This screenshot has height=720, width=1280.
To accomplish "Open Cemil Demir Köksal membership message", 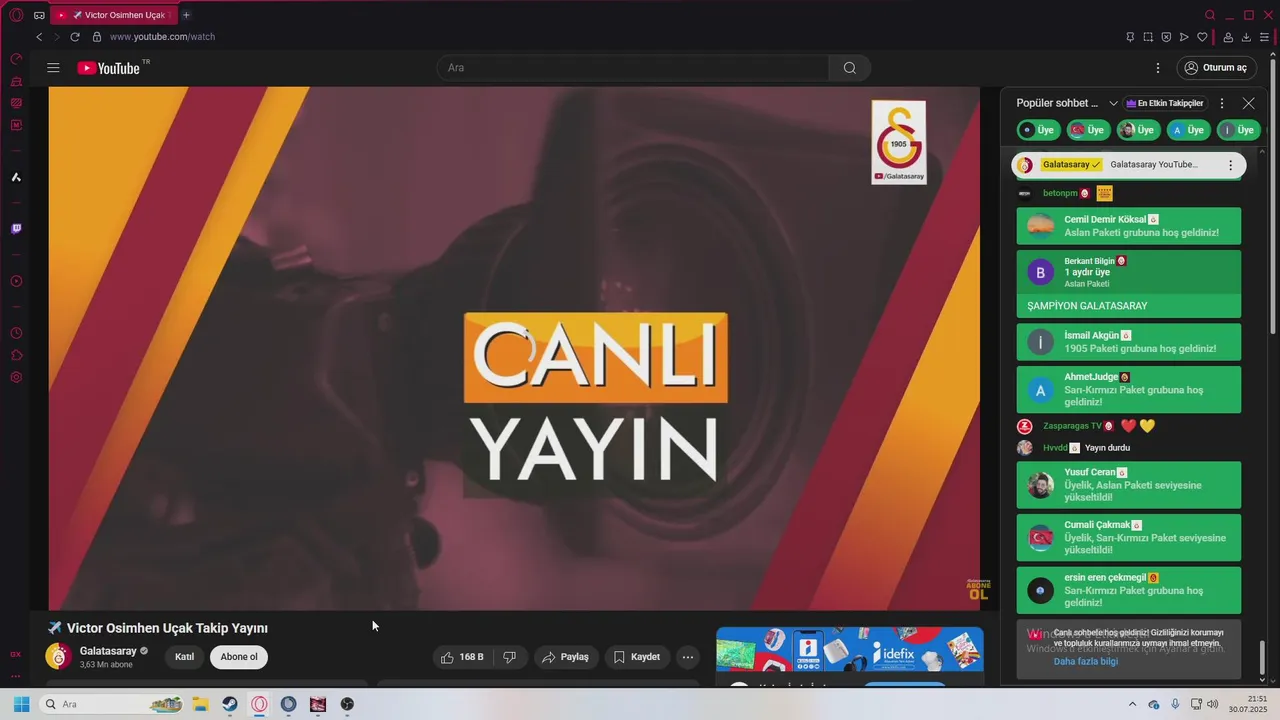I will click(1129, 226).
